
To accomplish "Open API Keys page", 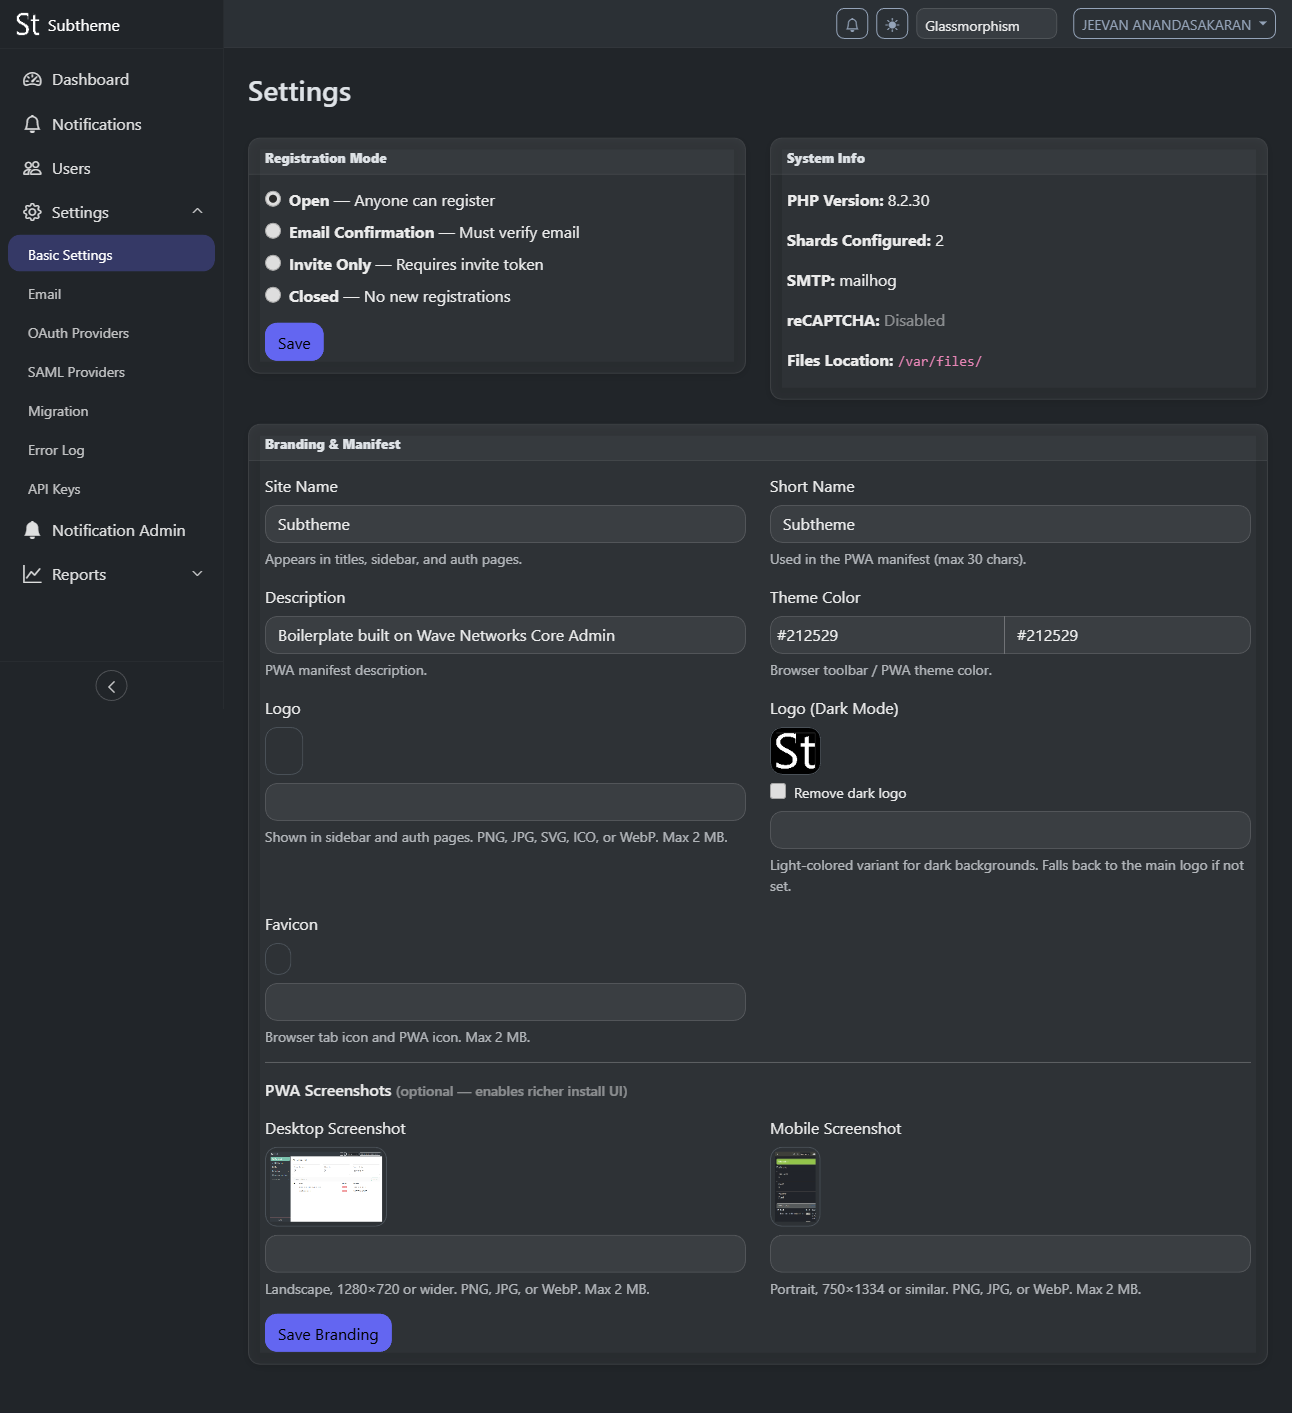I will [111, 489].
